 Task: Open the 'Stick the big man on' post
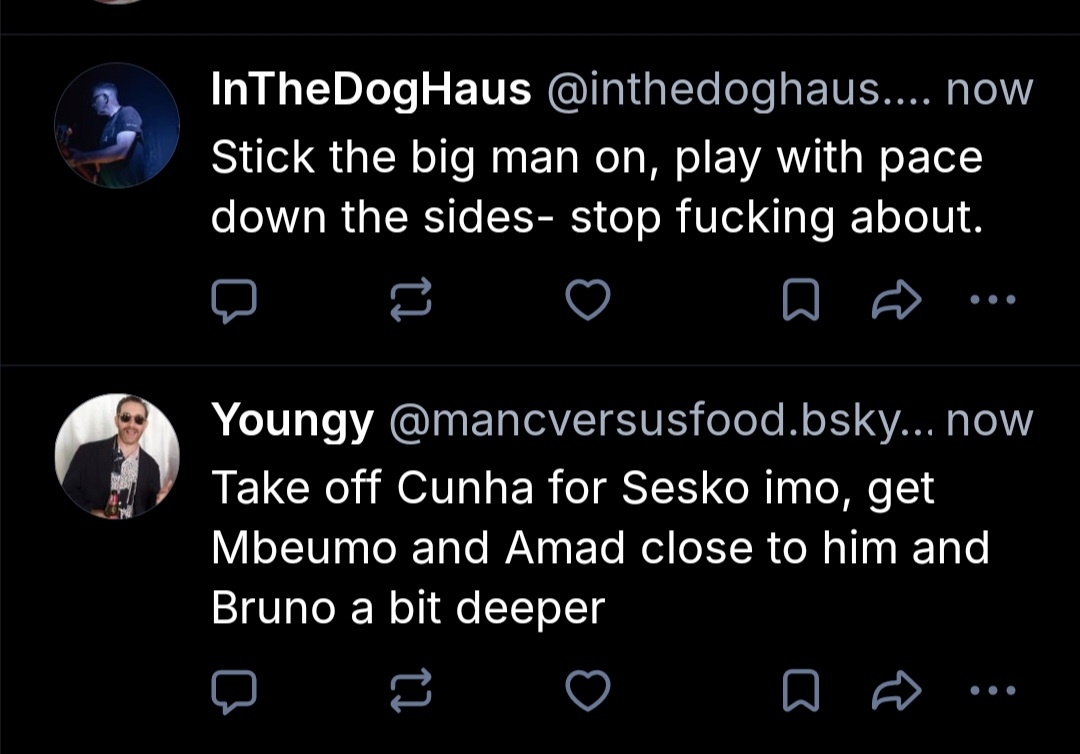tap(596, 188)
